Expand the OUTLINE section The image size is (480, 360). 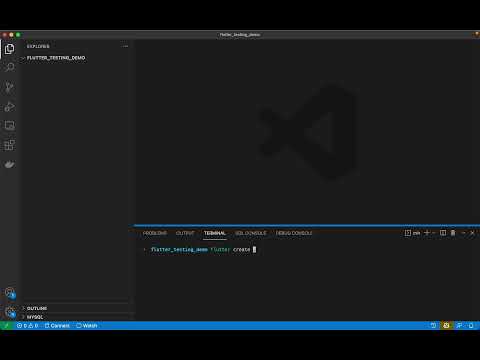[x=37, y=308]
